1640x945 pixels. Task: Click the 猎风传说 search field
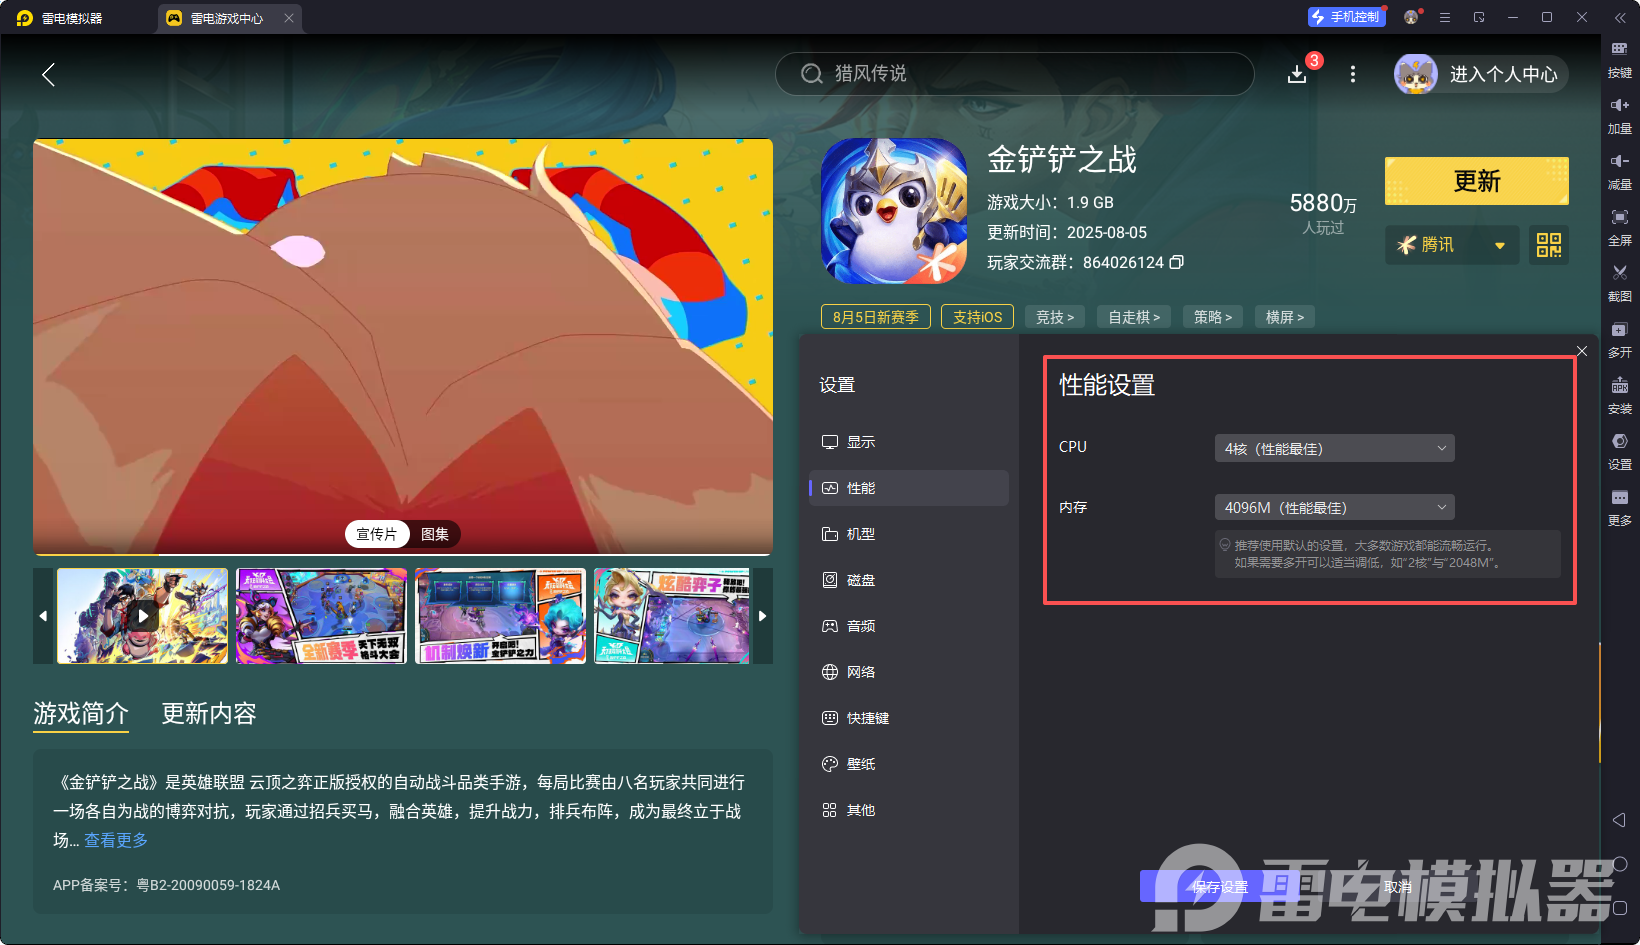pyautogui.click(x=1014, y=74)
